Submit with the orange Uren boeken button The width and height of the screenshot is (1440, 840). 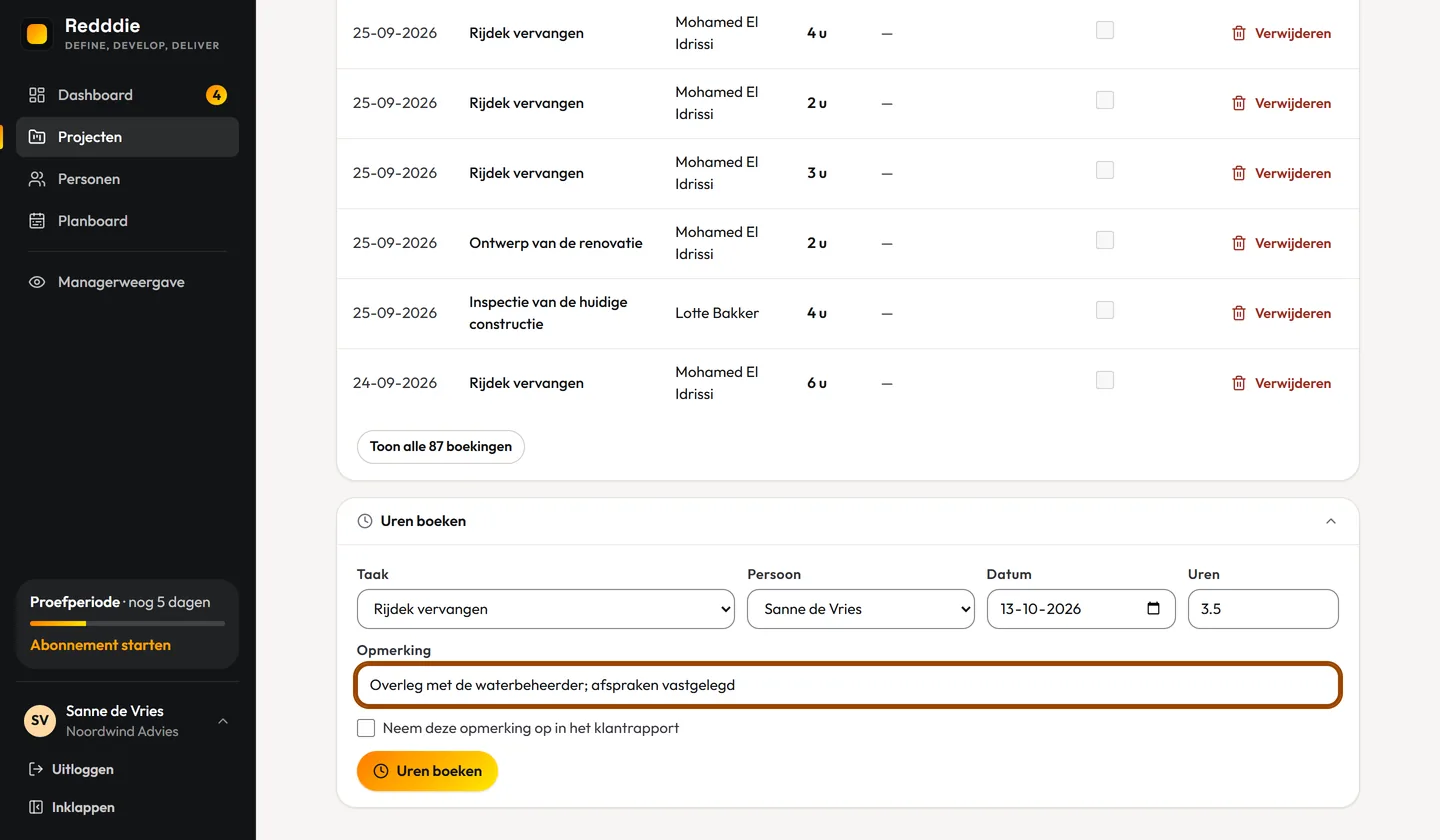point(427,771)
